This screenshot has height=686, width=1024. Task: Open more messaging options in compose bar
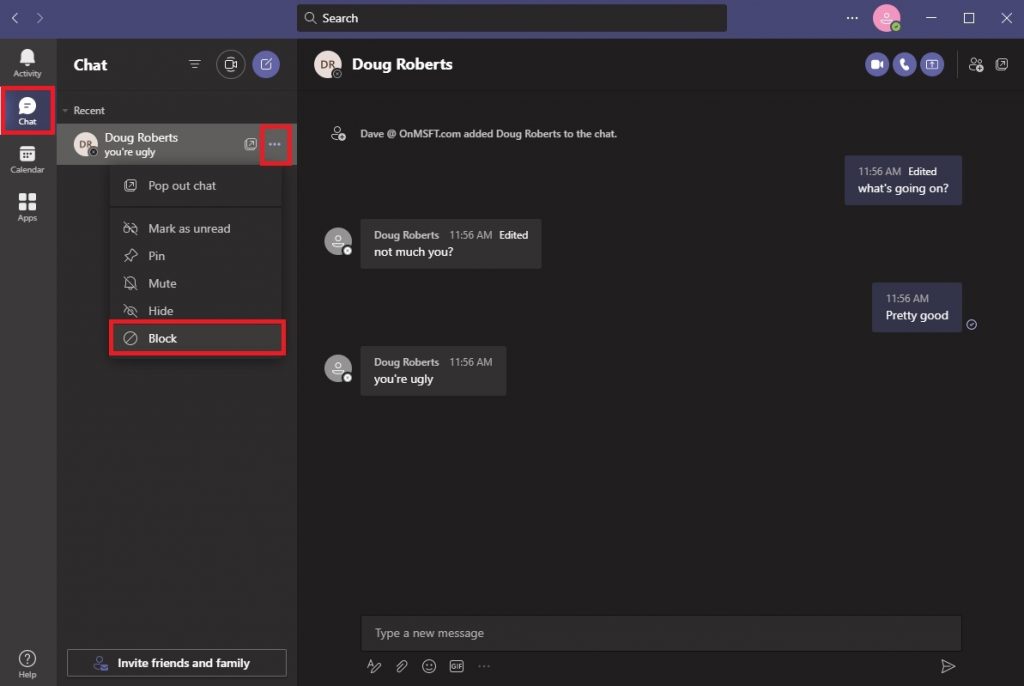[x=484, y=666]
